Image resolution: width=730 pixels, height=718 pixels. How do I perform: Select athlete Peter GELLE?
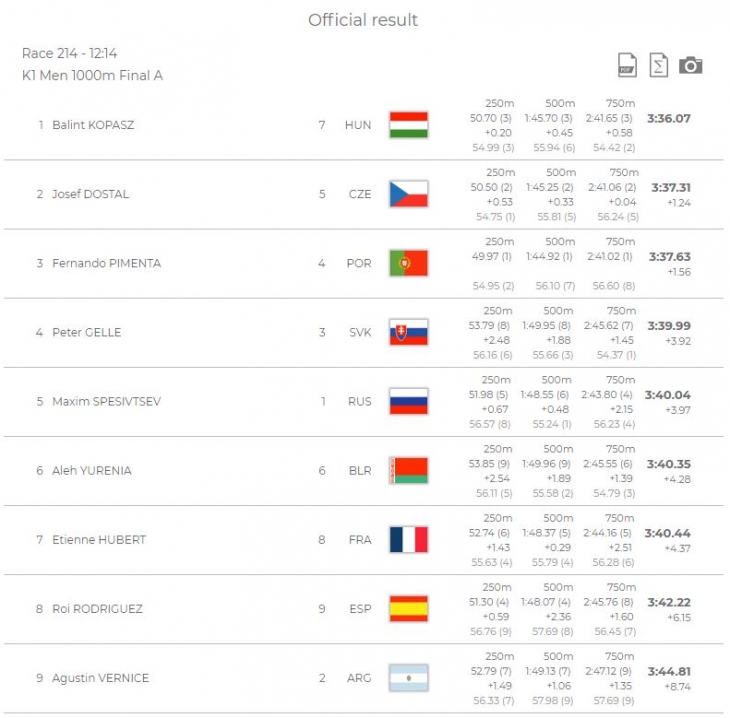point(87,332)
